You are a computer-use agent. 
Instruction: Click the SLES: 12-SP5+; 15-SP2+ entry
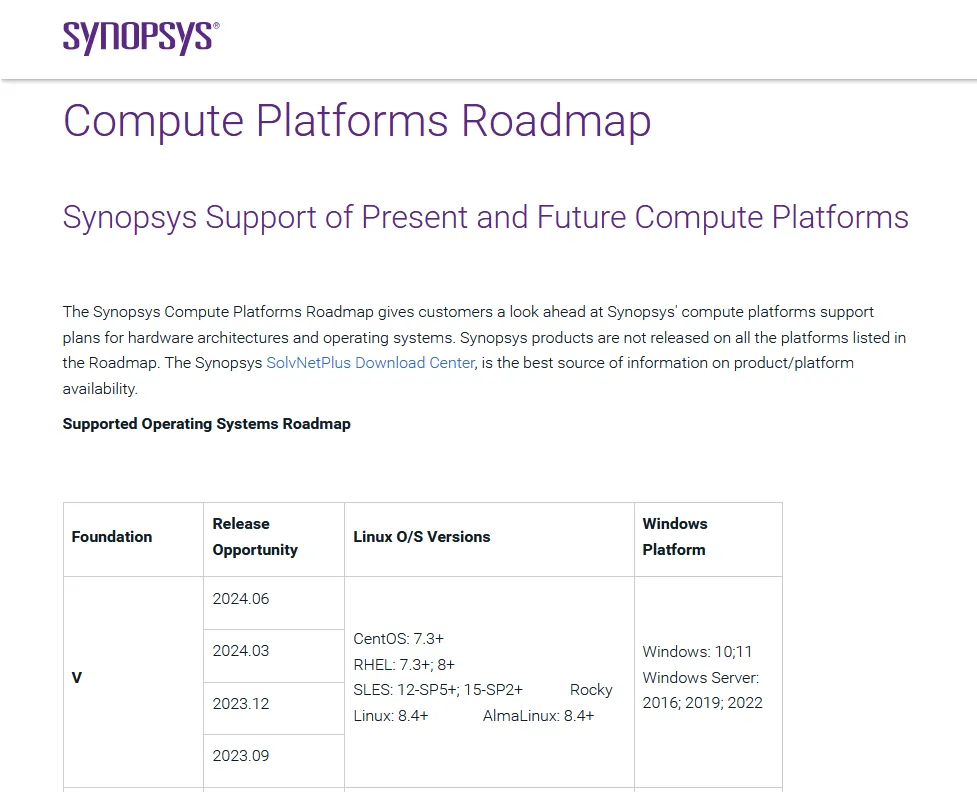(x=438, y=690)
